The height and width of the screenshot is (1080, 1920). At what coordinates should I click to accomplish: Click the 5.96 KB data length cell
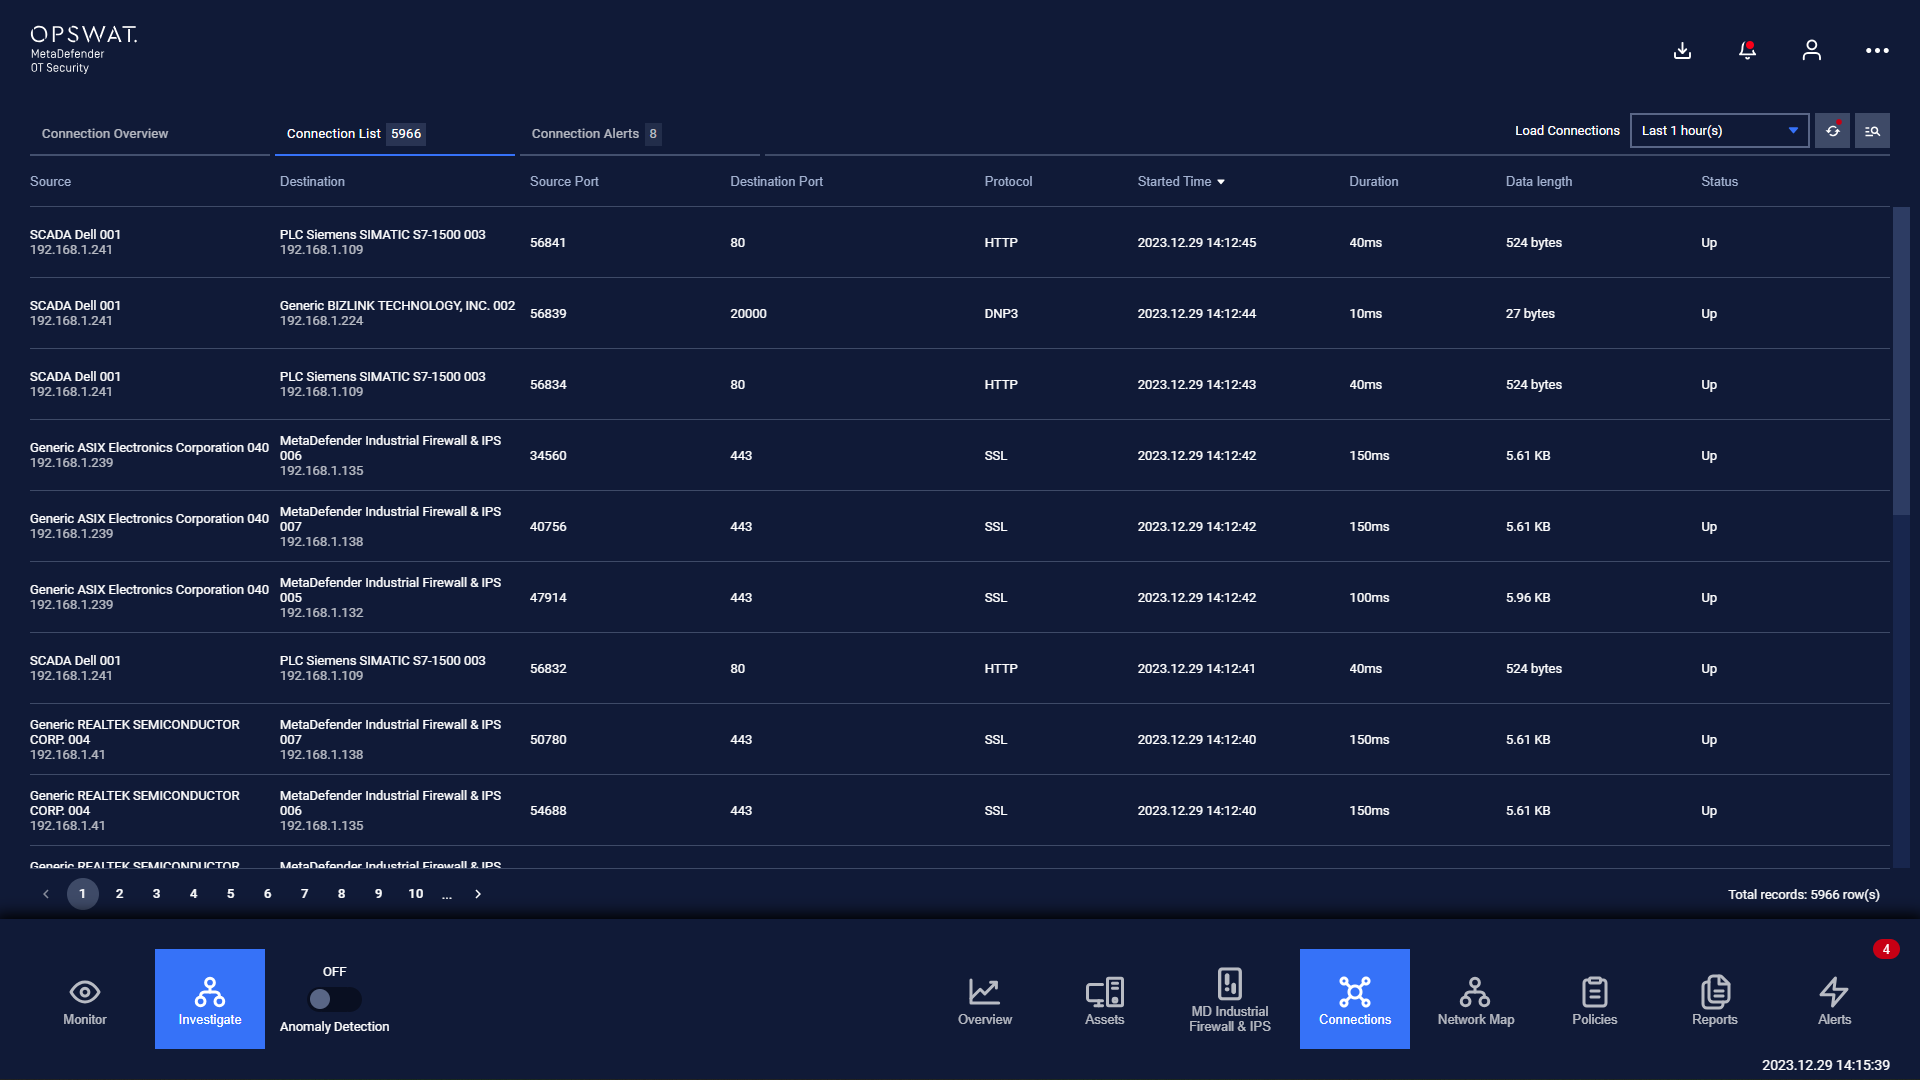coord(1528,598)
